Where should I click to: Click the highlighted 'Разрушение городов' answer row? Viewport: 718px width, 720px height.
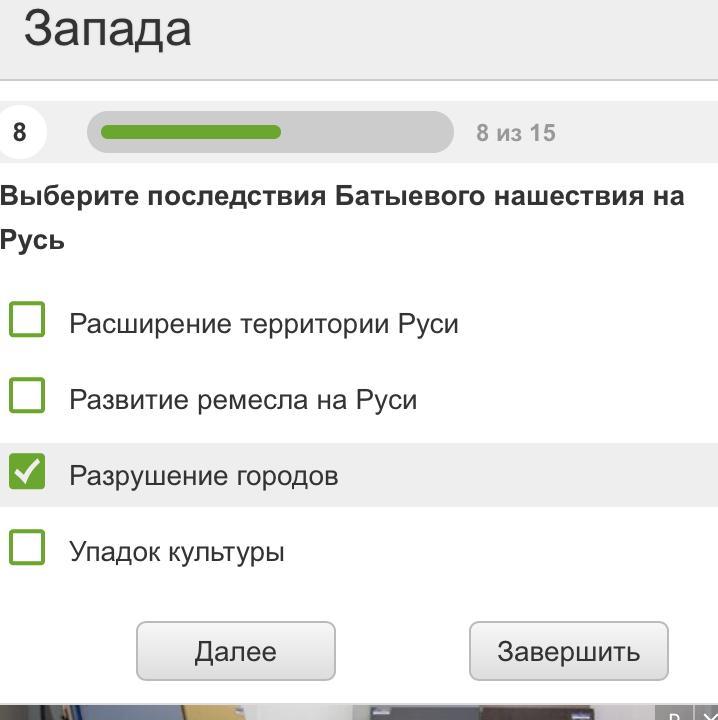pyautogui.click(x=359, y=475)
